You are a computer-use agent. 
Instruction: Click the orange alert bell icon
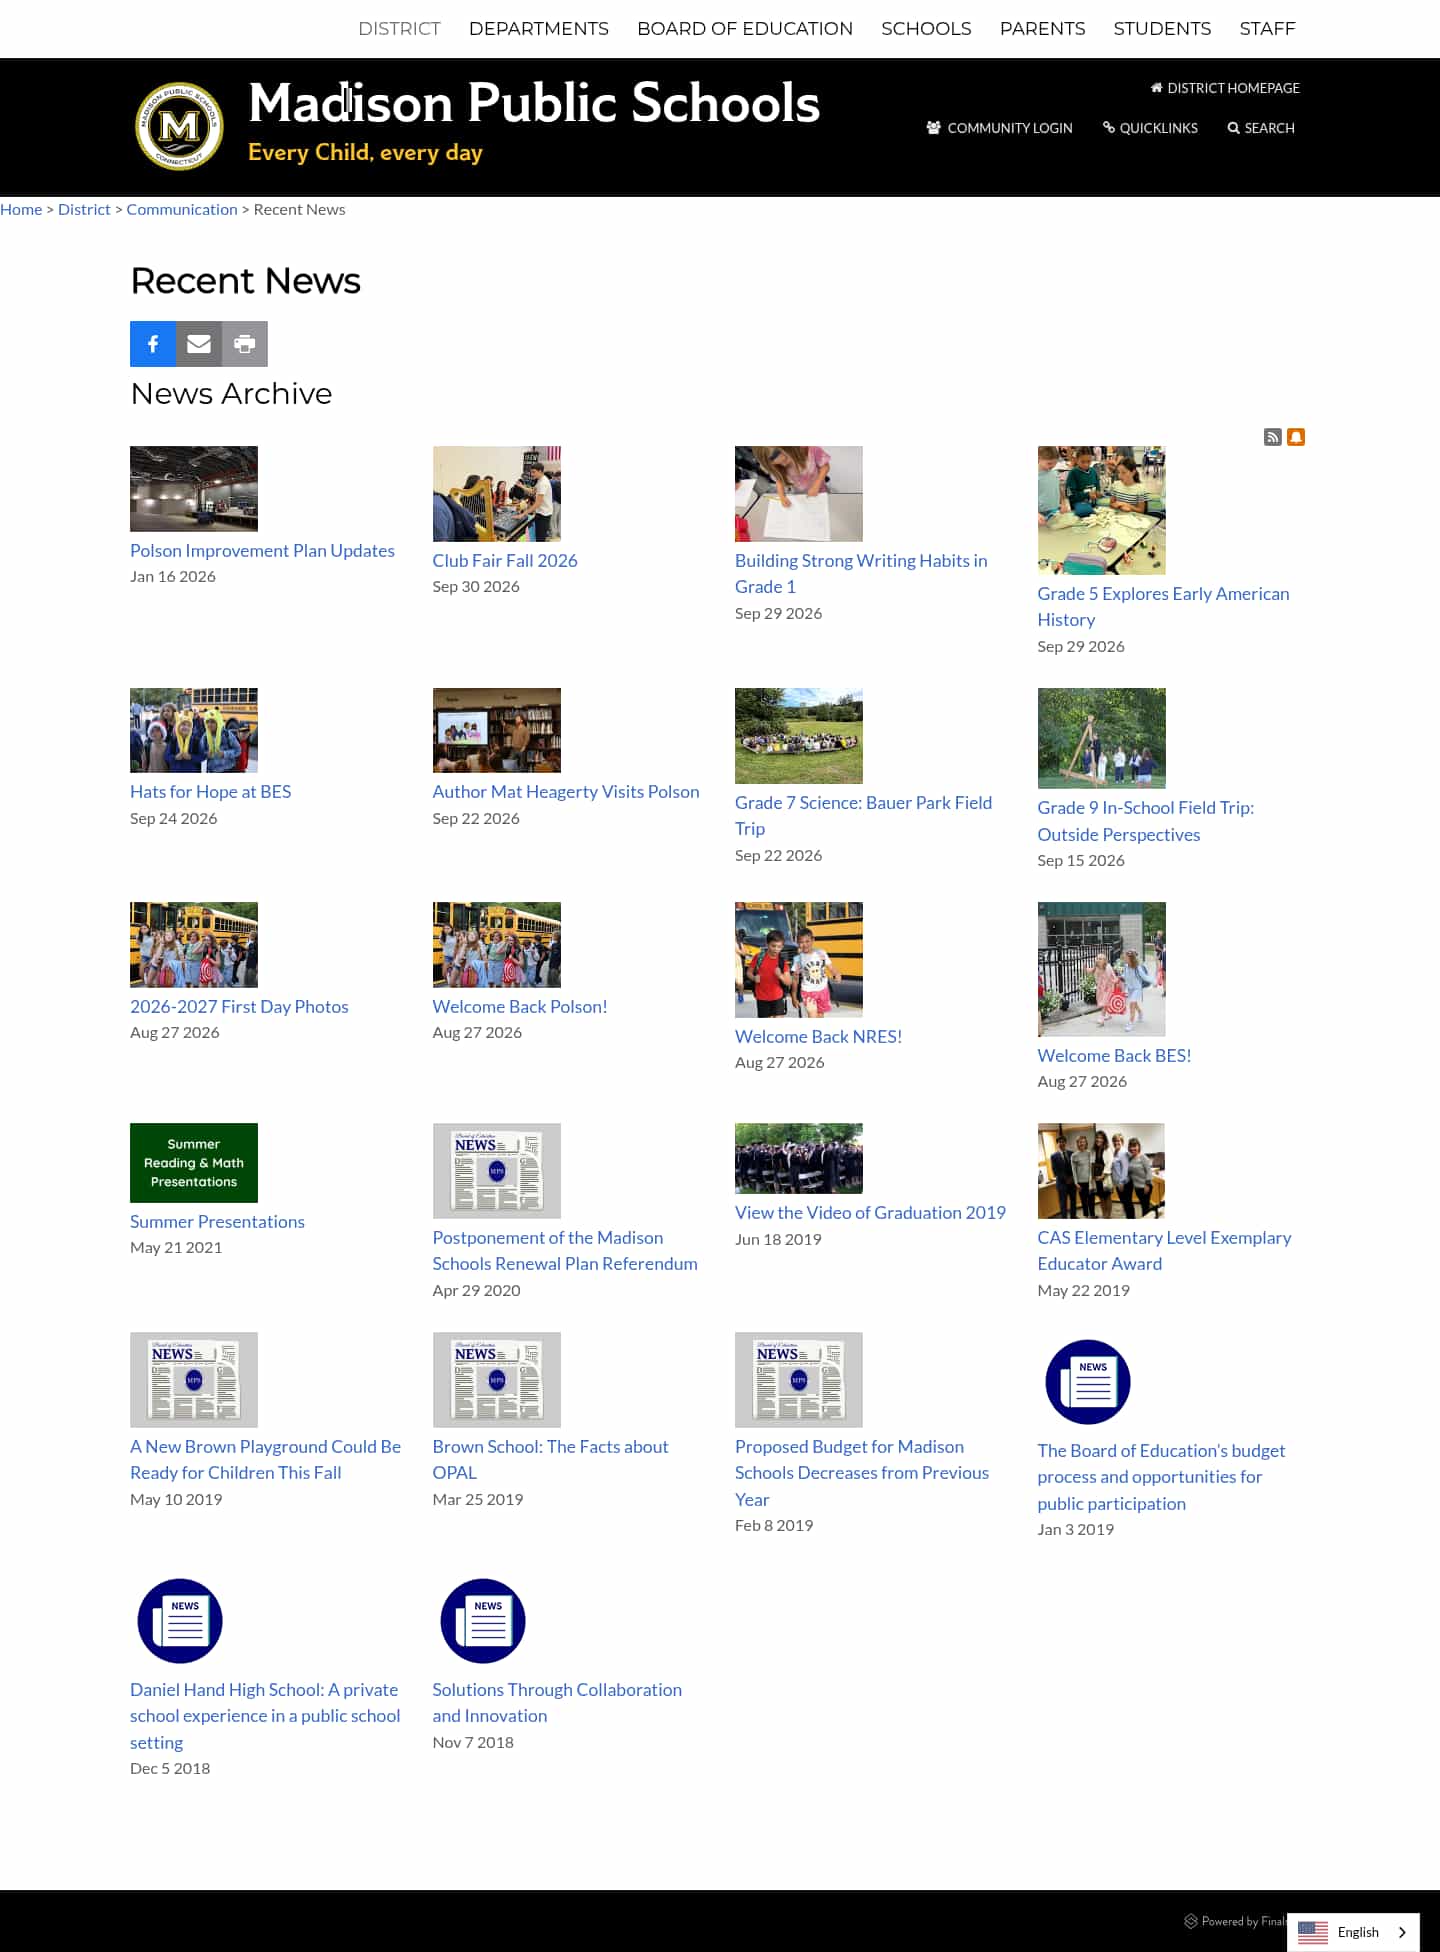click(1296, 437)
